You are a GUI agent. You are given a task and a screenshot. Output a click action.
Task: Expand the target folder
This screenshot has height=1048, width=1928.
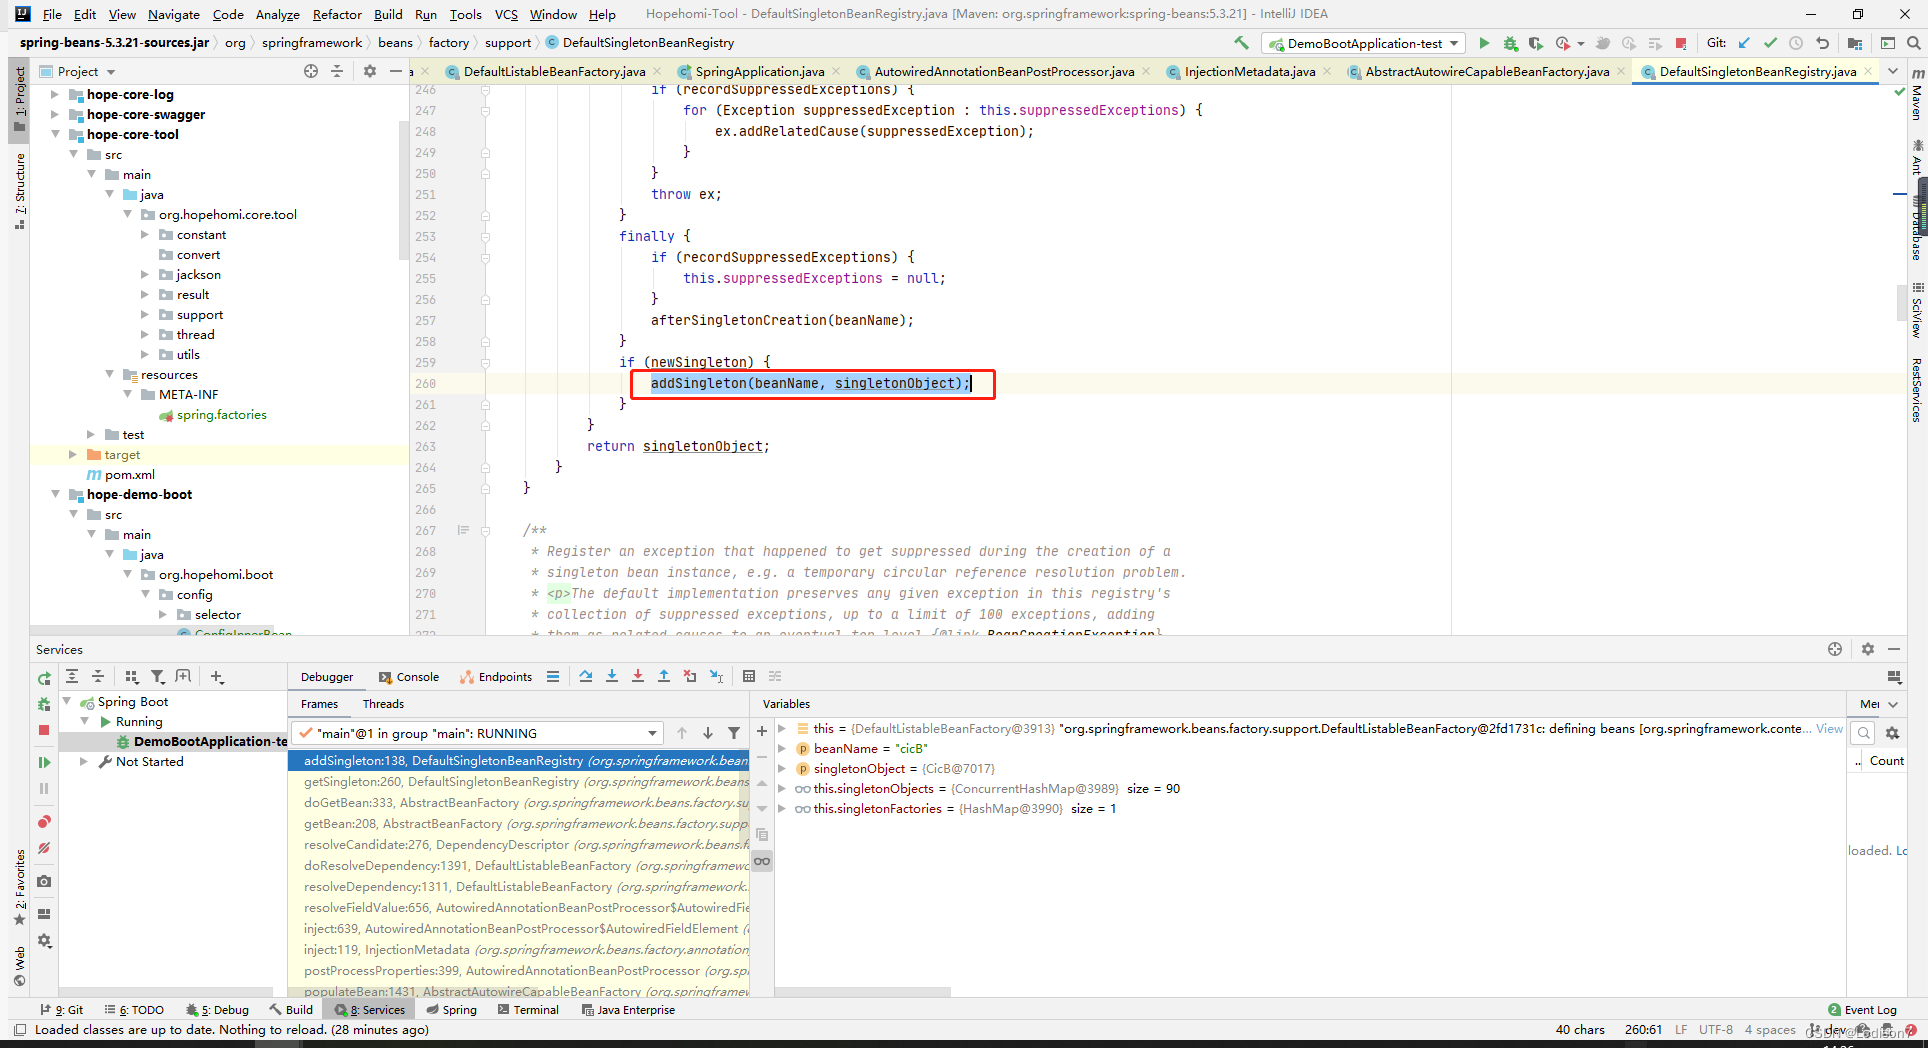tap(73, 454)
